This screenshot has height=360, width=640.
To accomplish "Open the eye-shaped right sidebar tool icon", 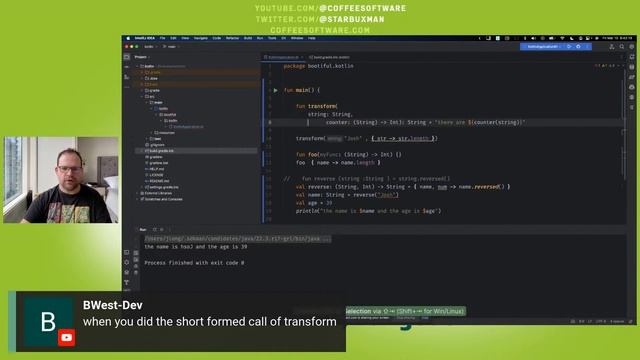I will pyautogui.click(x=632, y=87).
